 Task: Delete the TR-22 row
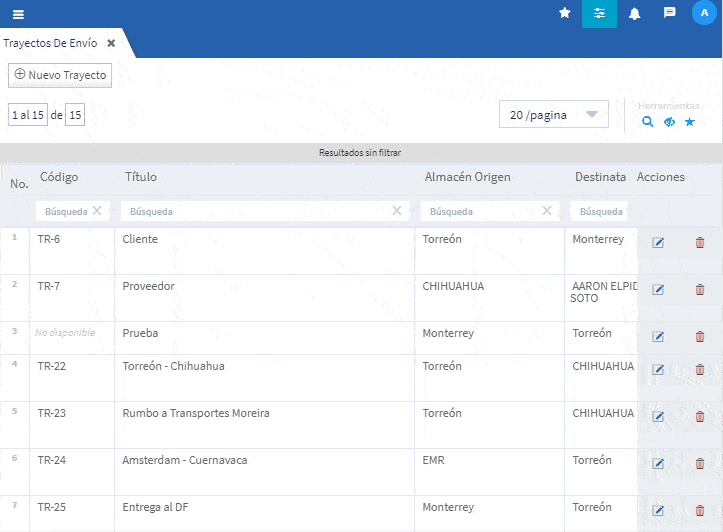click(x=699, y=370)
